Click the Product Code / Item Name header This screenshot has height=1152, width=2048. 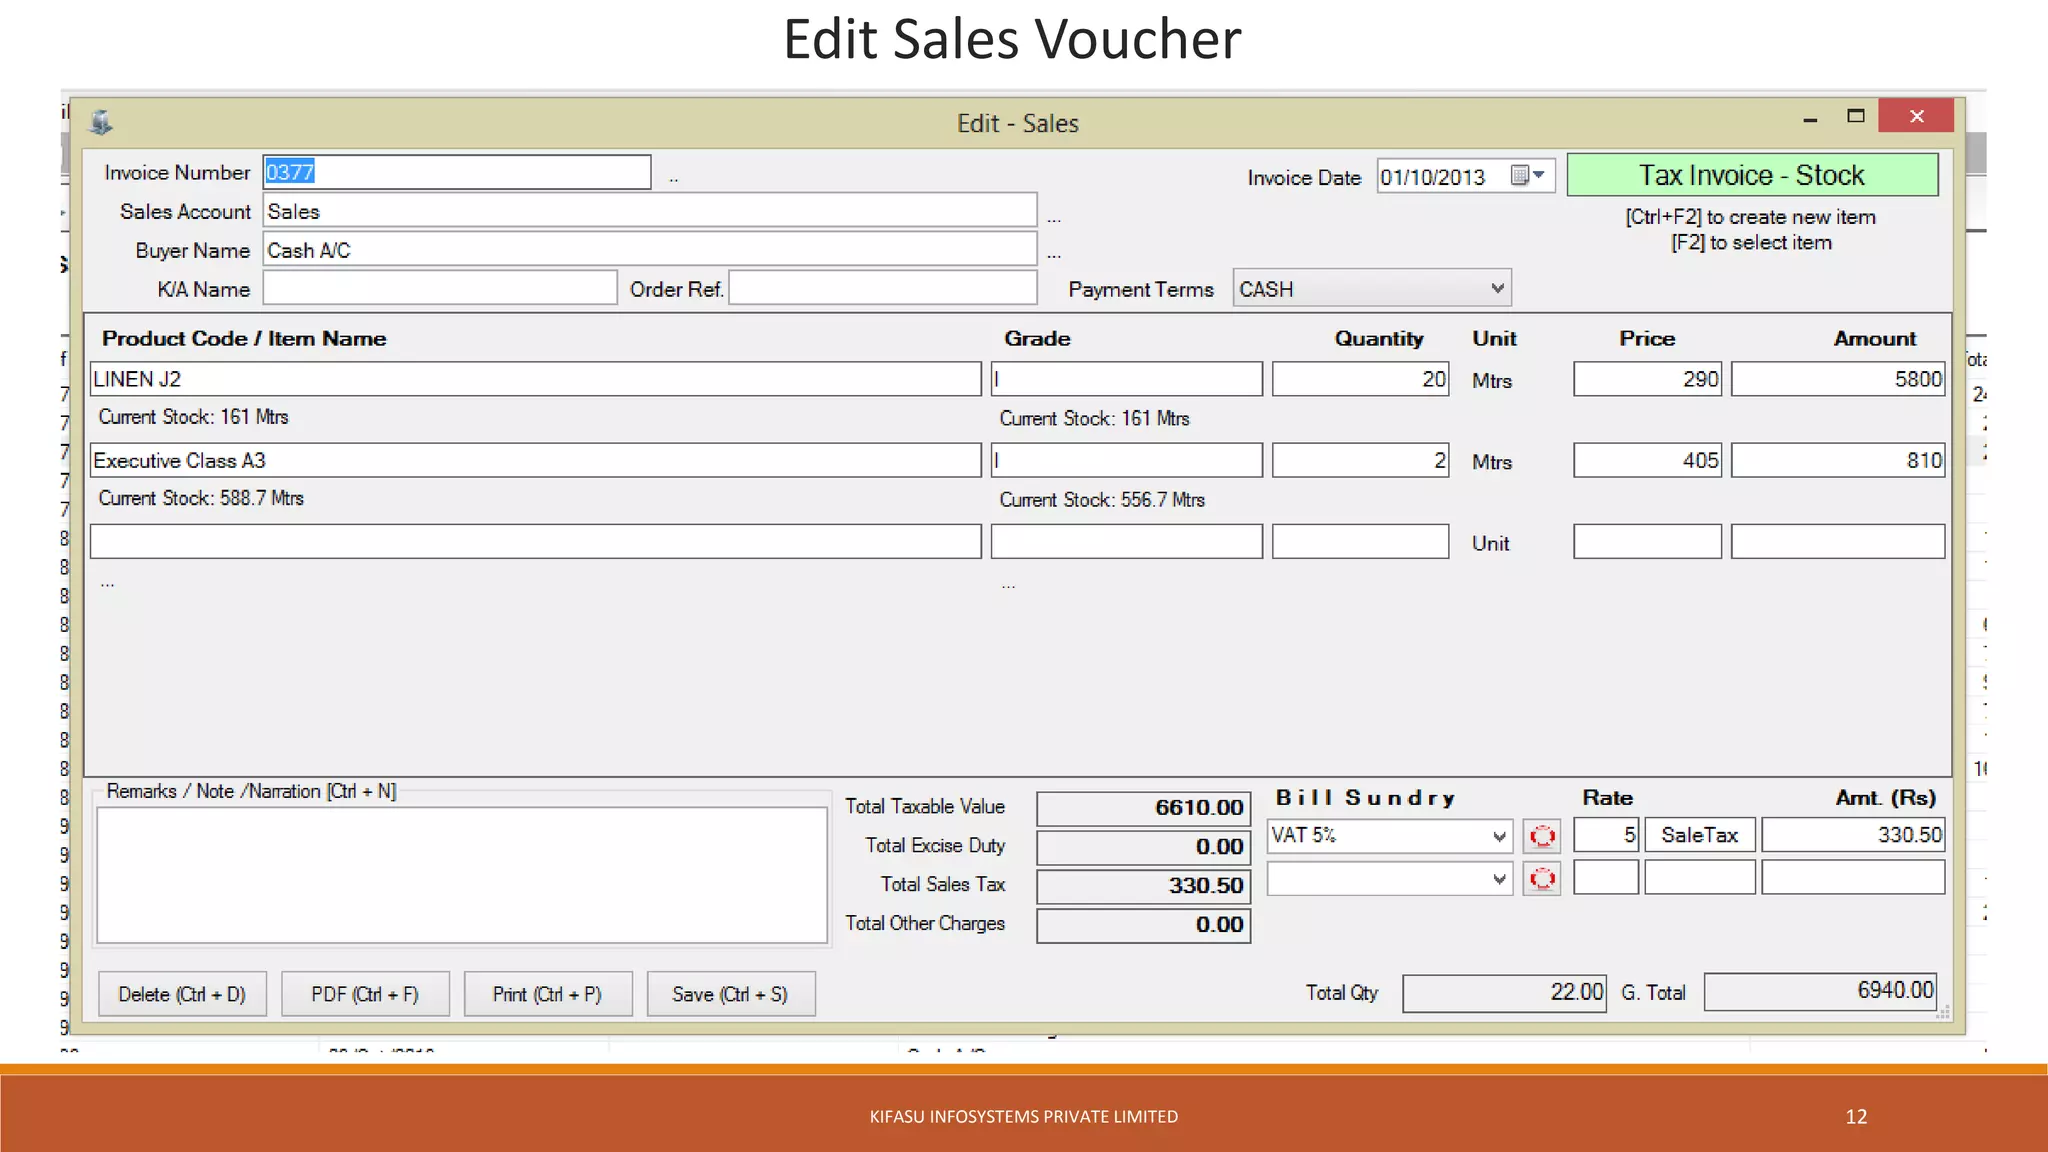coord(244,339)
